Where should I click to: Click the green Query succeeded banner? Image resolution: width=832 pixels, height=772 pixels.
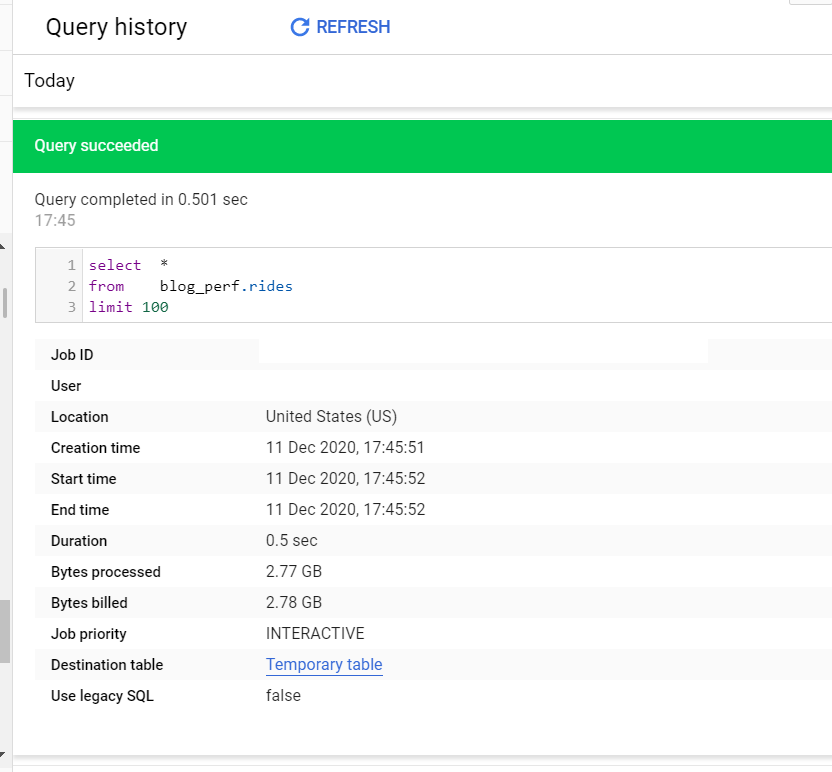tap(422, 146)
